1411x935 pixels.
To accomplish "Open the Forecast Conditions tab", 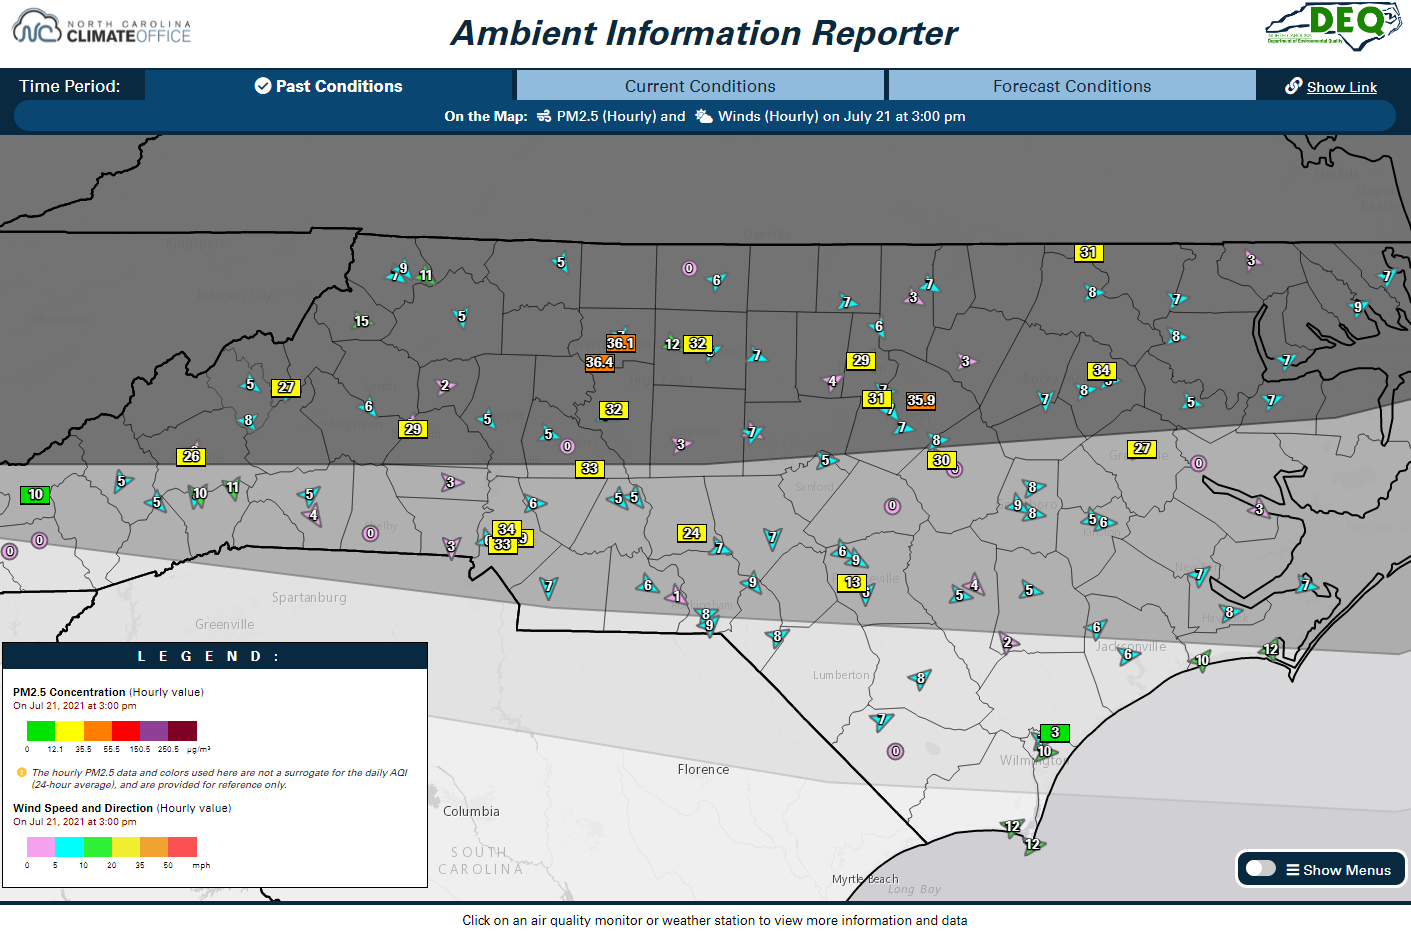I will (1071, 86).
